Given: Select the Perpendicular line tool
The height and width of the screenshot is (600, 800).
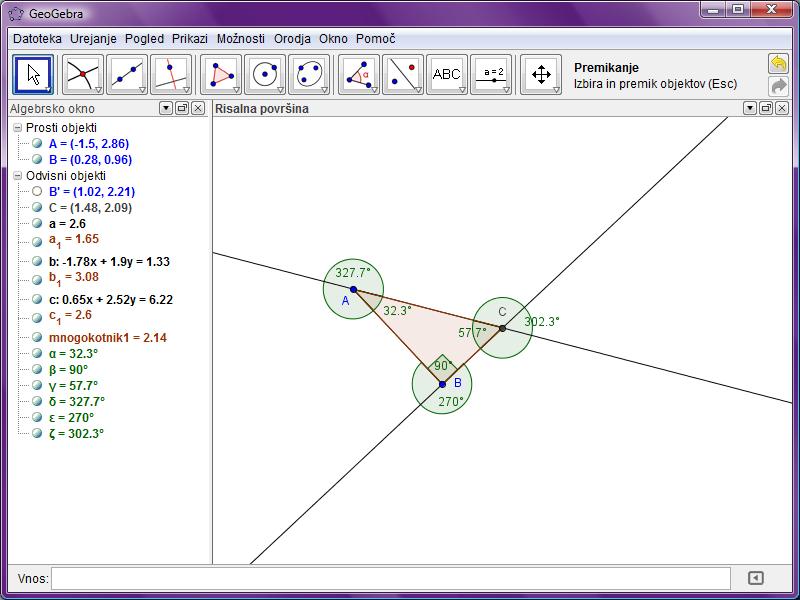Looking at the screenshot, I should pos(170,75).
